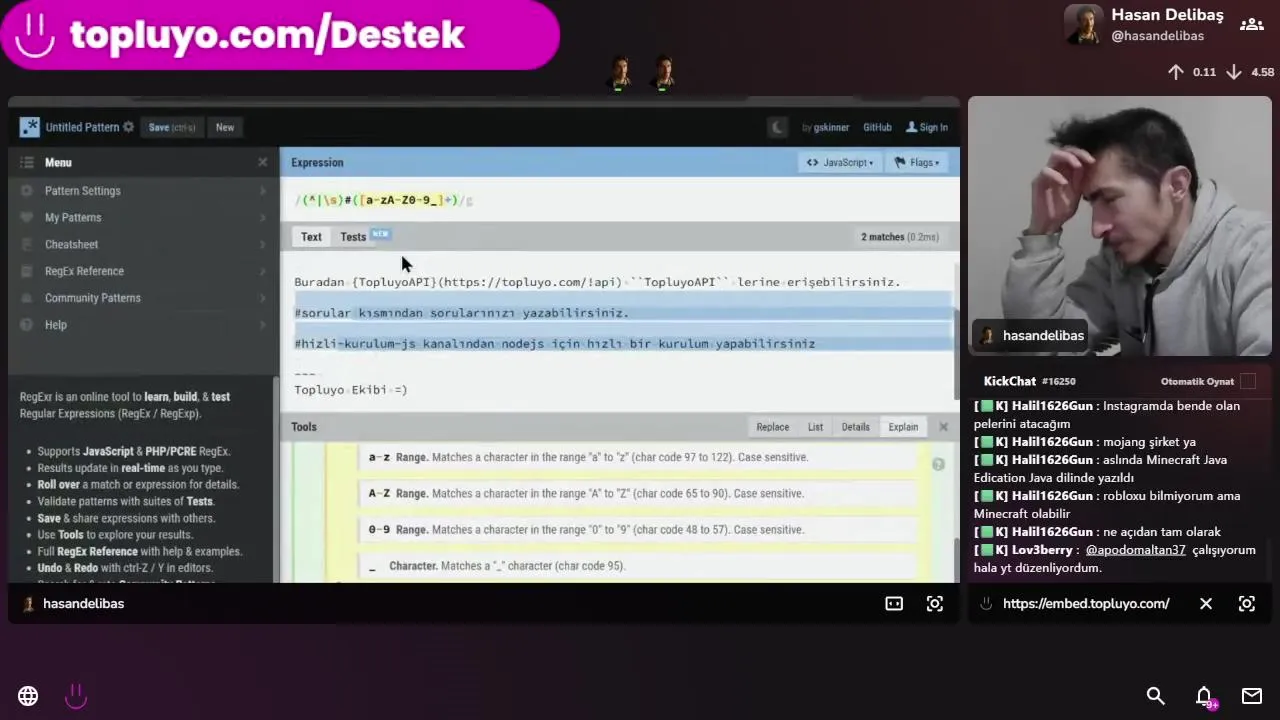The image size is (1280, 720).
Task: Click the RegEx Reference icon in sidebar
Action: point(26,271)
